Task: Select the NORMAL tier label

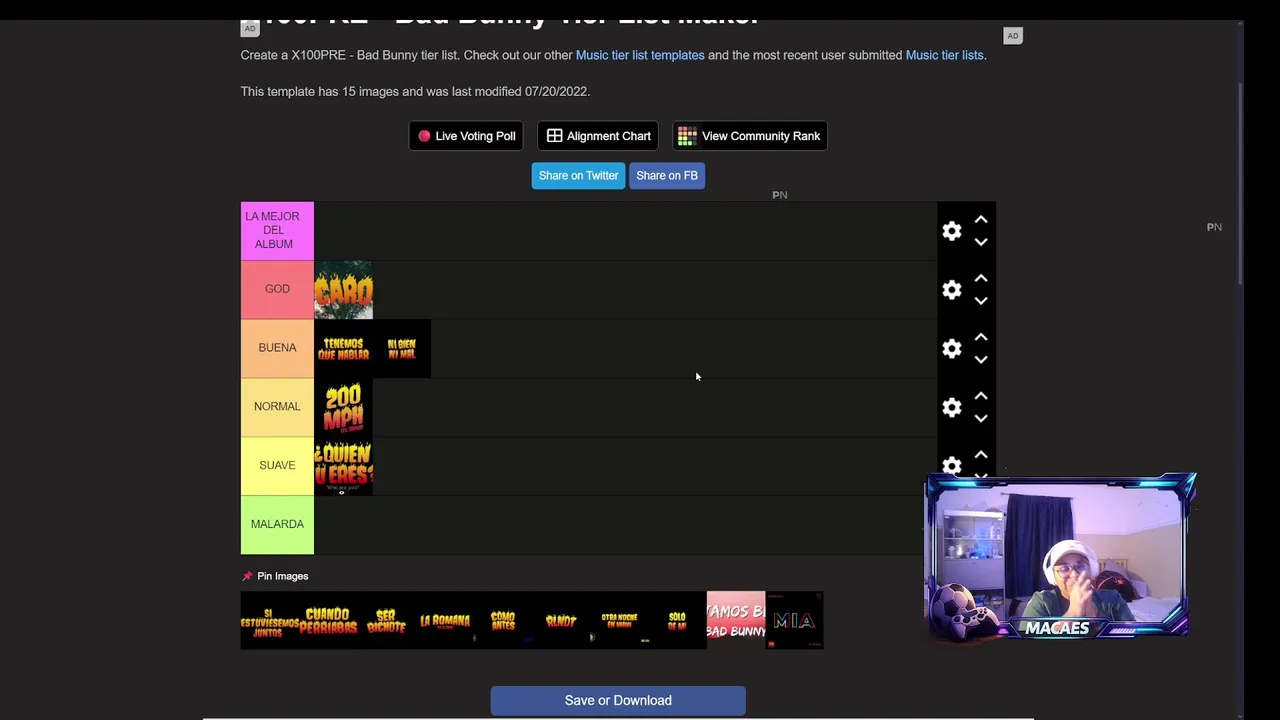Action: [277, 408]
